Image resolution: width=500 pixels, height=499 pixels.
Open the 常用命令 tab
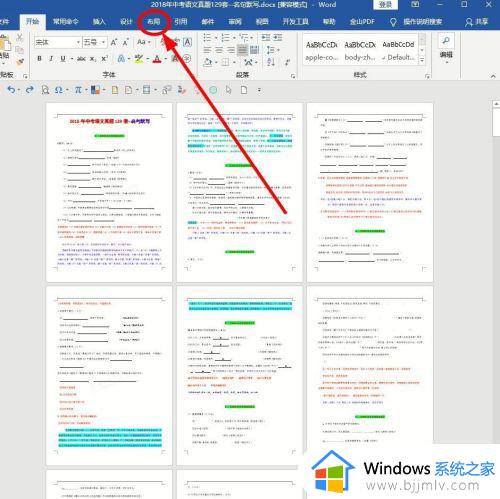(66, 22)
